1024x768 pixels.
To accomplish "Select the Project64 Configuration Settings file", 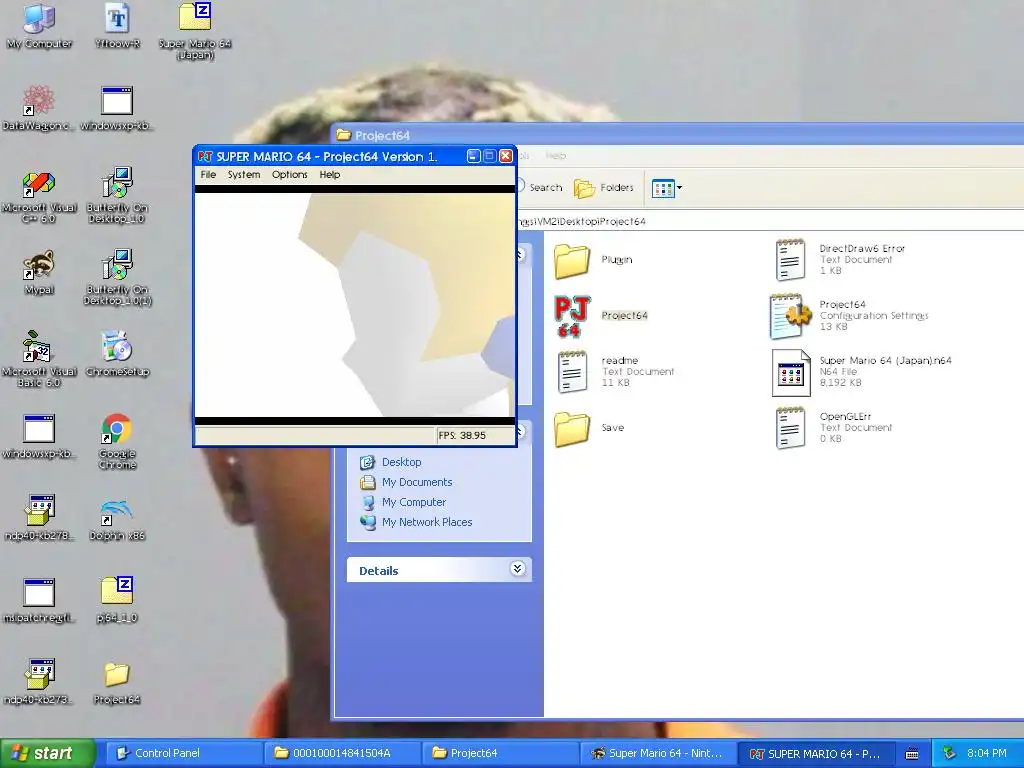I will point(790,316).
